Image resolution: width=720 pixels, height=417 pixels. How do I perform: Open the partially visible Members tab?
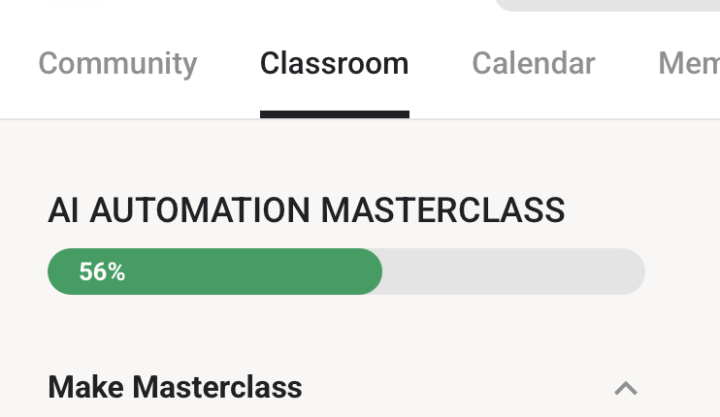(688, 64)
